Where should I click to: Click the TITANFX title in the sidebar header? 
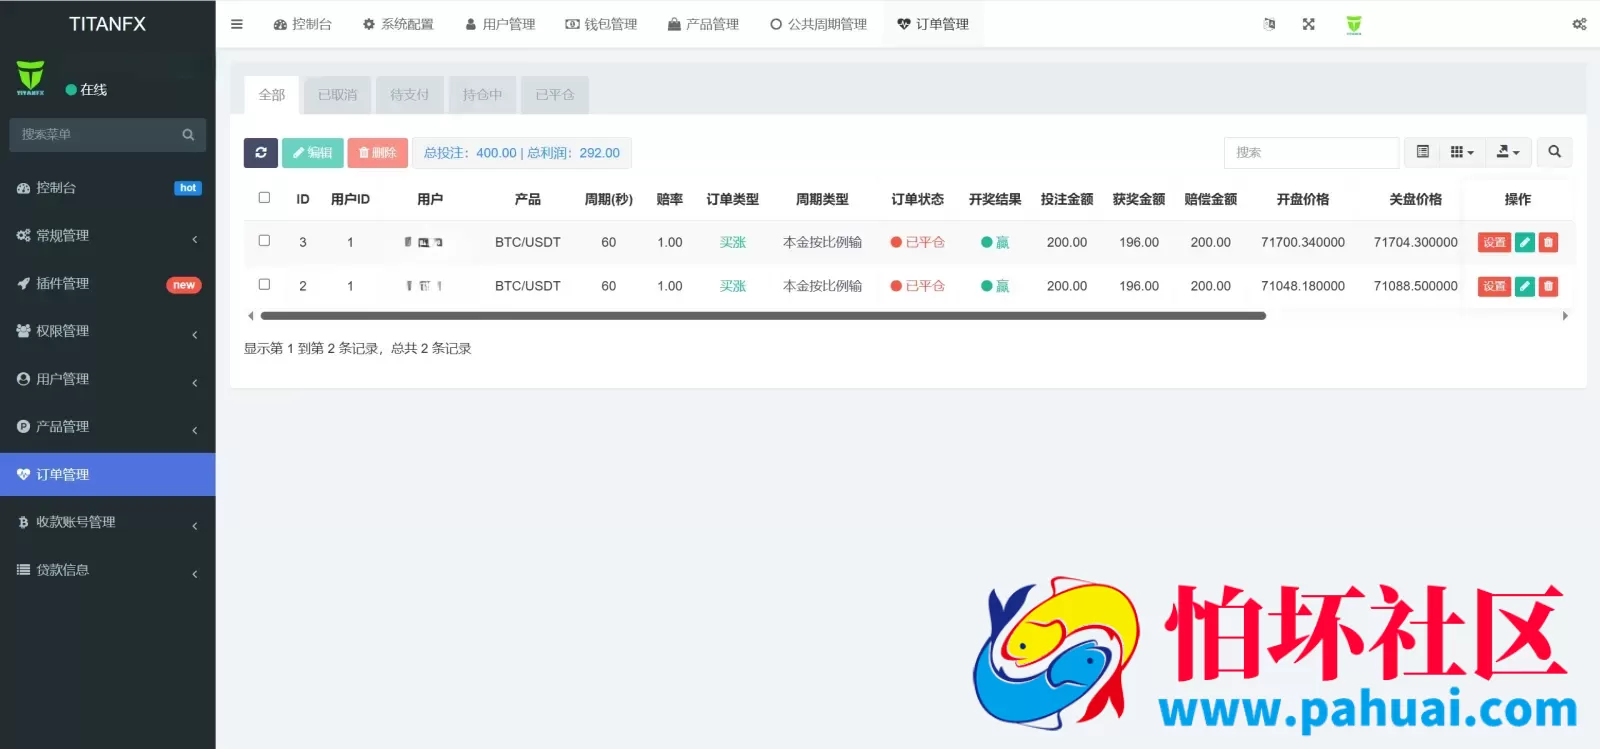(x=107, y=24)
